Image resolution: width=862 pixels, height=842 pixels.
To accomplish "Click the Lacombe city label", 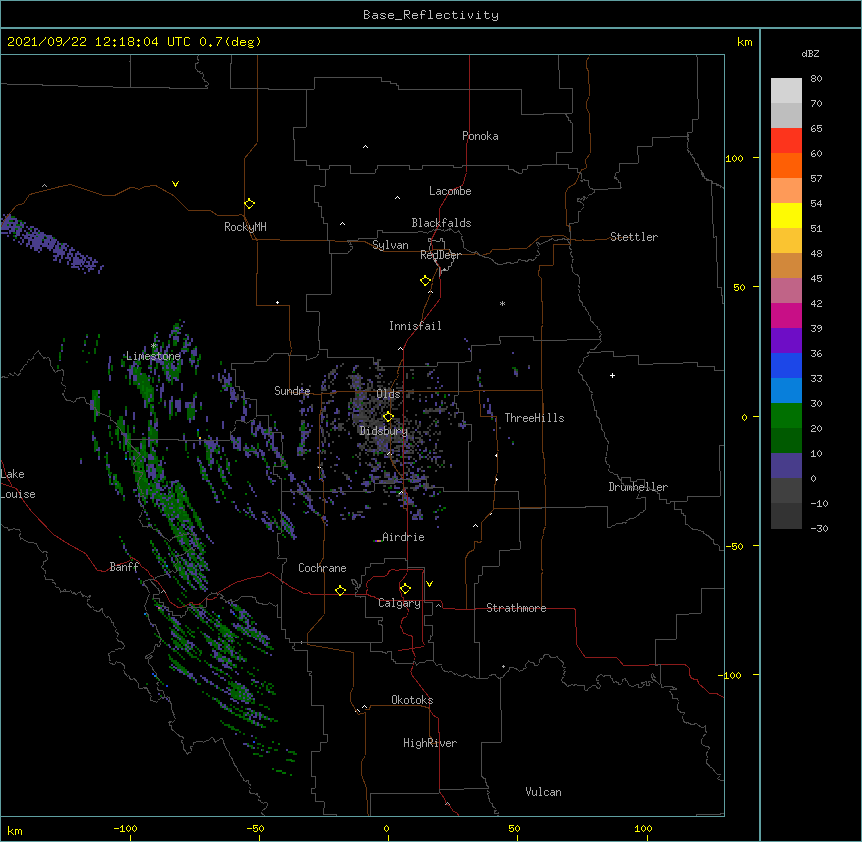I will point(450,191).
